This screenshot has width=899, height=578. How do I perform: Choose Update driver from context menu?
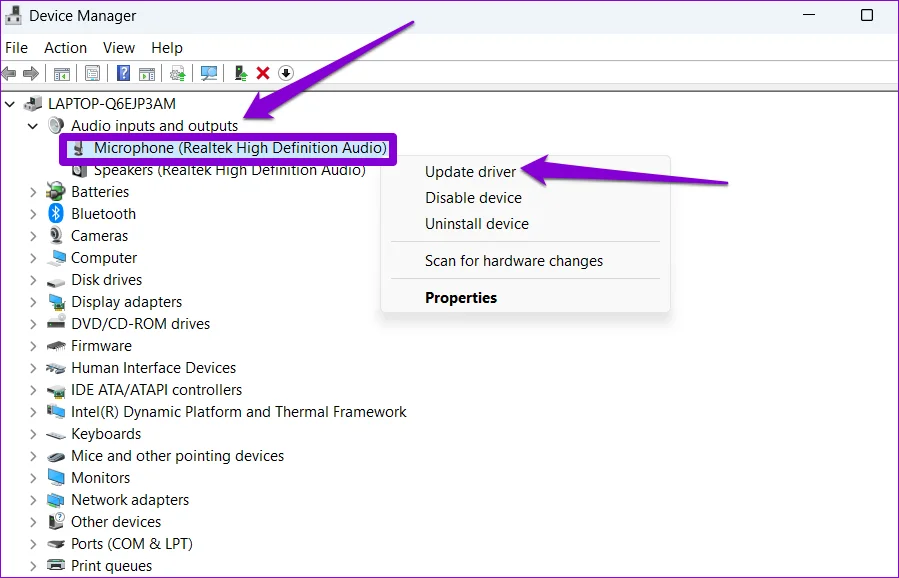470,172
